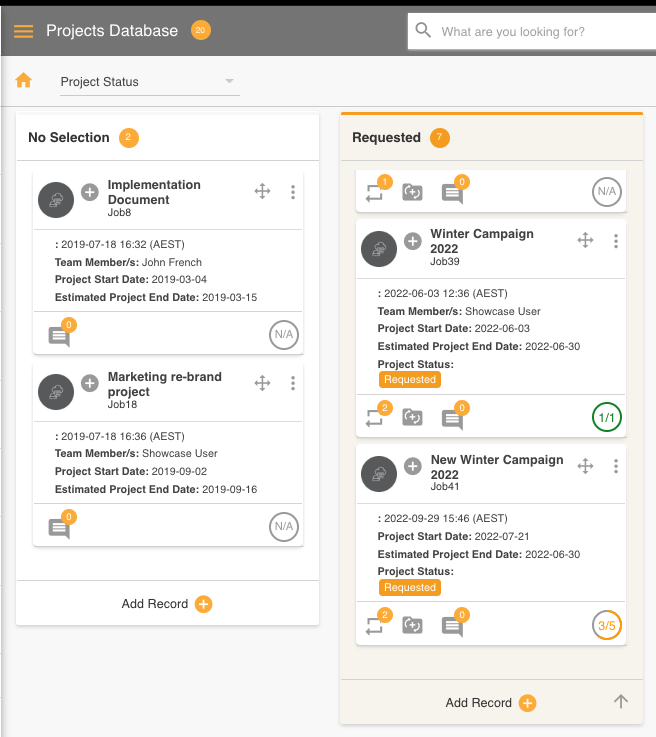Open comments icon on Job41 card
The image size is (656, 737).
tap(453, 627)
